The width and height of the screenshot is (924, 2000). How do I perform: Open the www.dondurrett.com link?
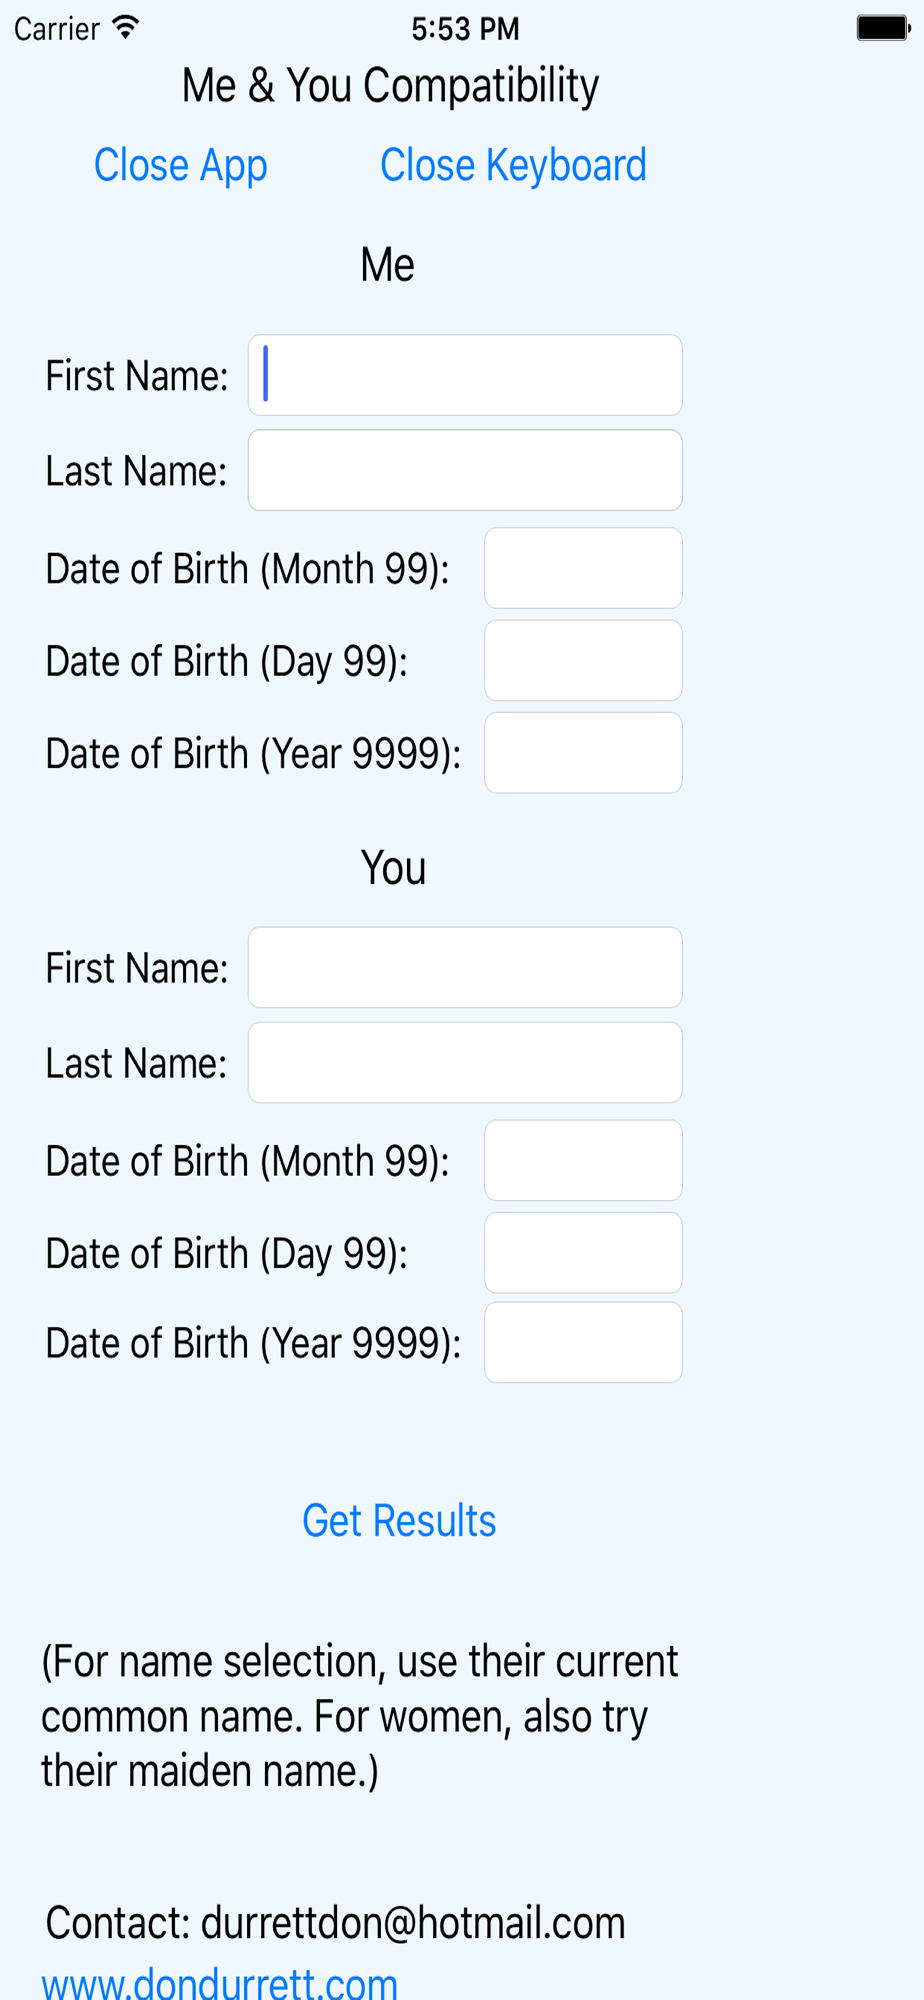(220, 1982)
